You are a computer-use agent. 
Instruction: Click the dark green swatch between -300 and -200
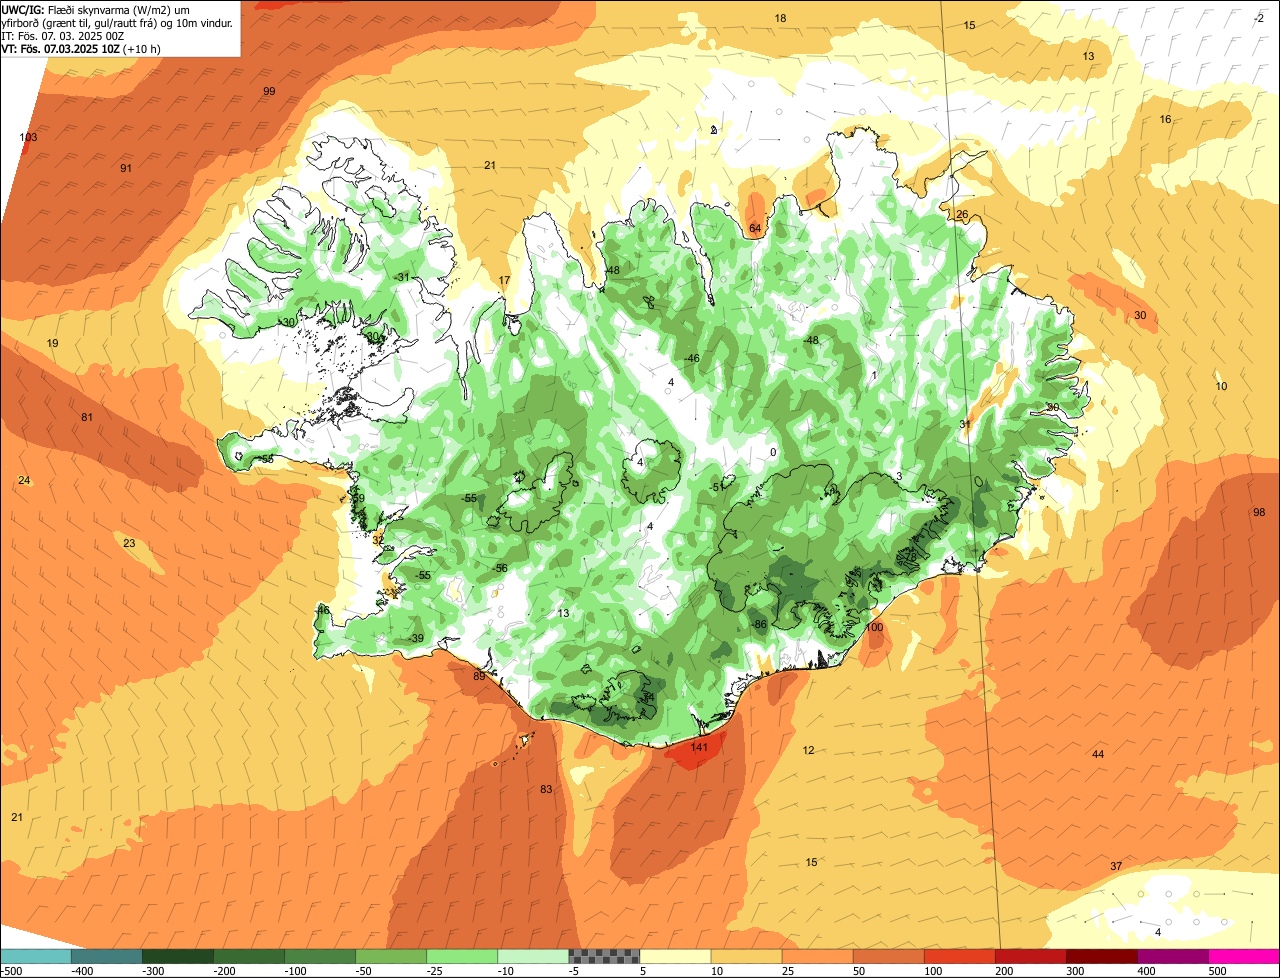tap(178, 956)
